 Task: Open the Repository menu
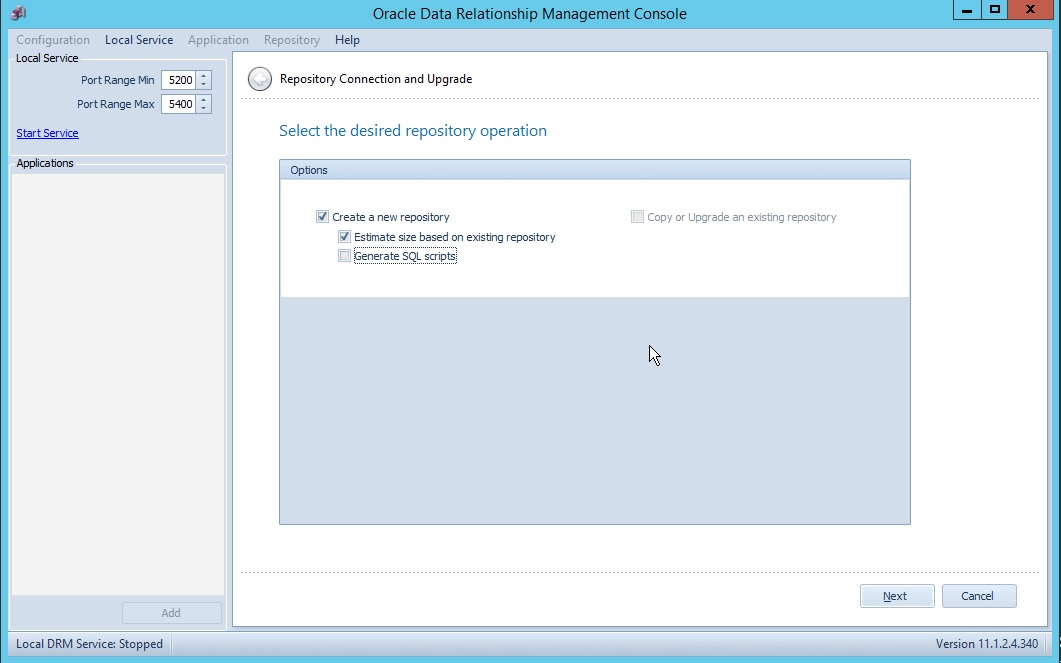pos(291,40)
